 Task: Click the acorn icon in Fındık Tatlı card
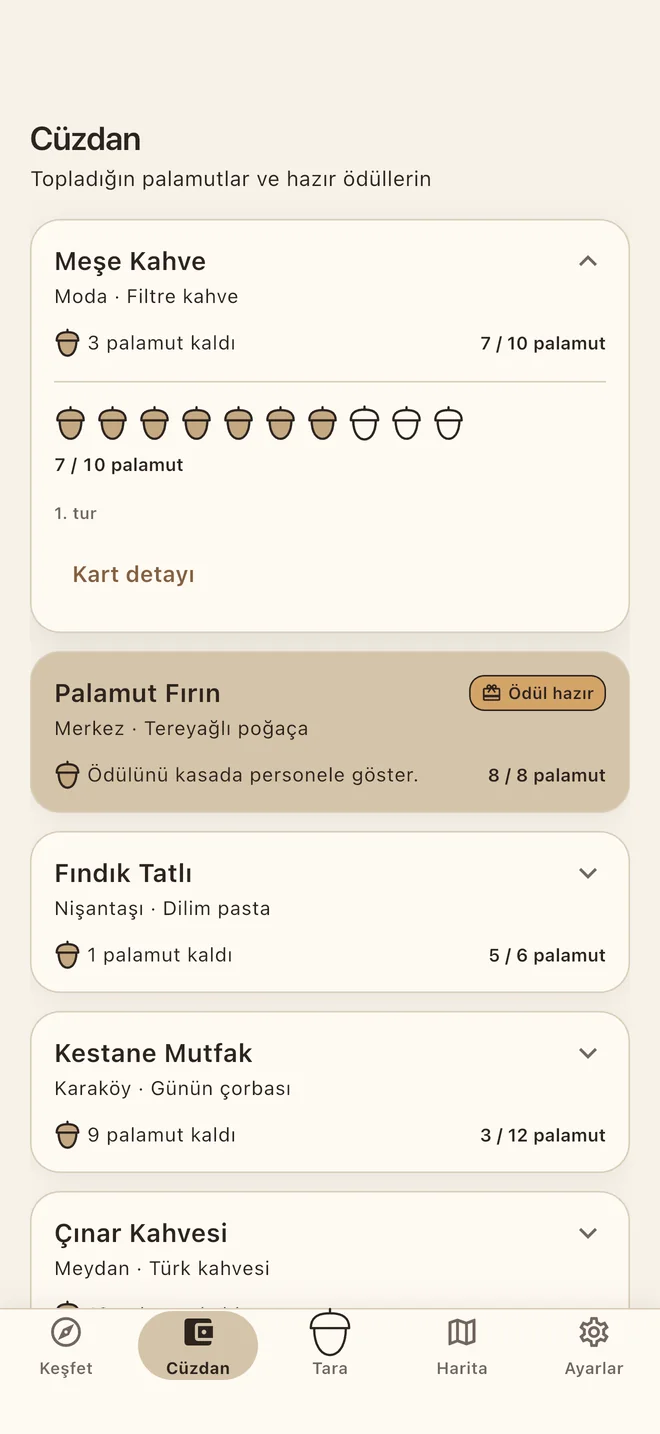67,955
